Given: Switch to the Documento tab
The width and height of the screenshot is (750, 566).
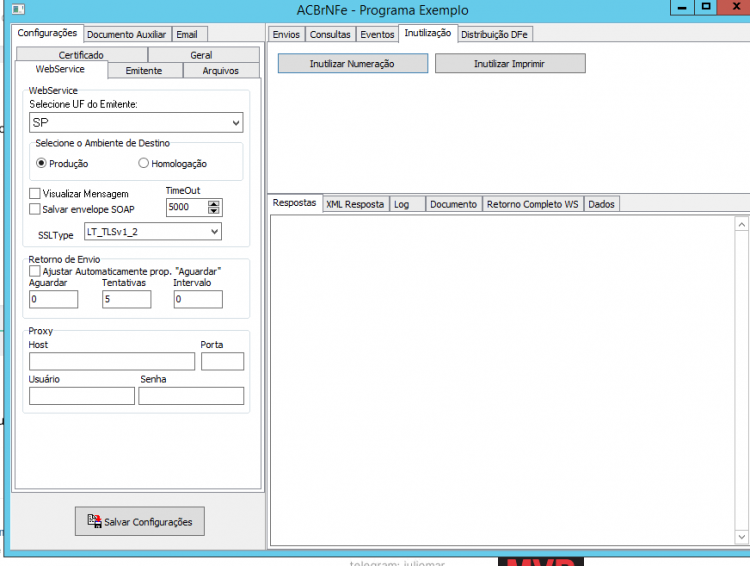Looking at the screenshot, I should [x=453, y=204].
